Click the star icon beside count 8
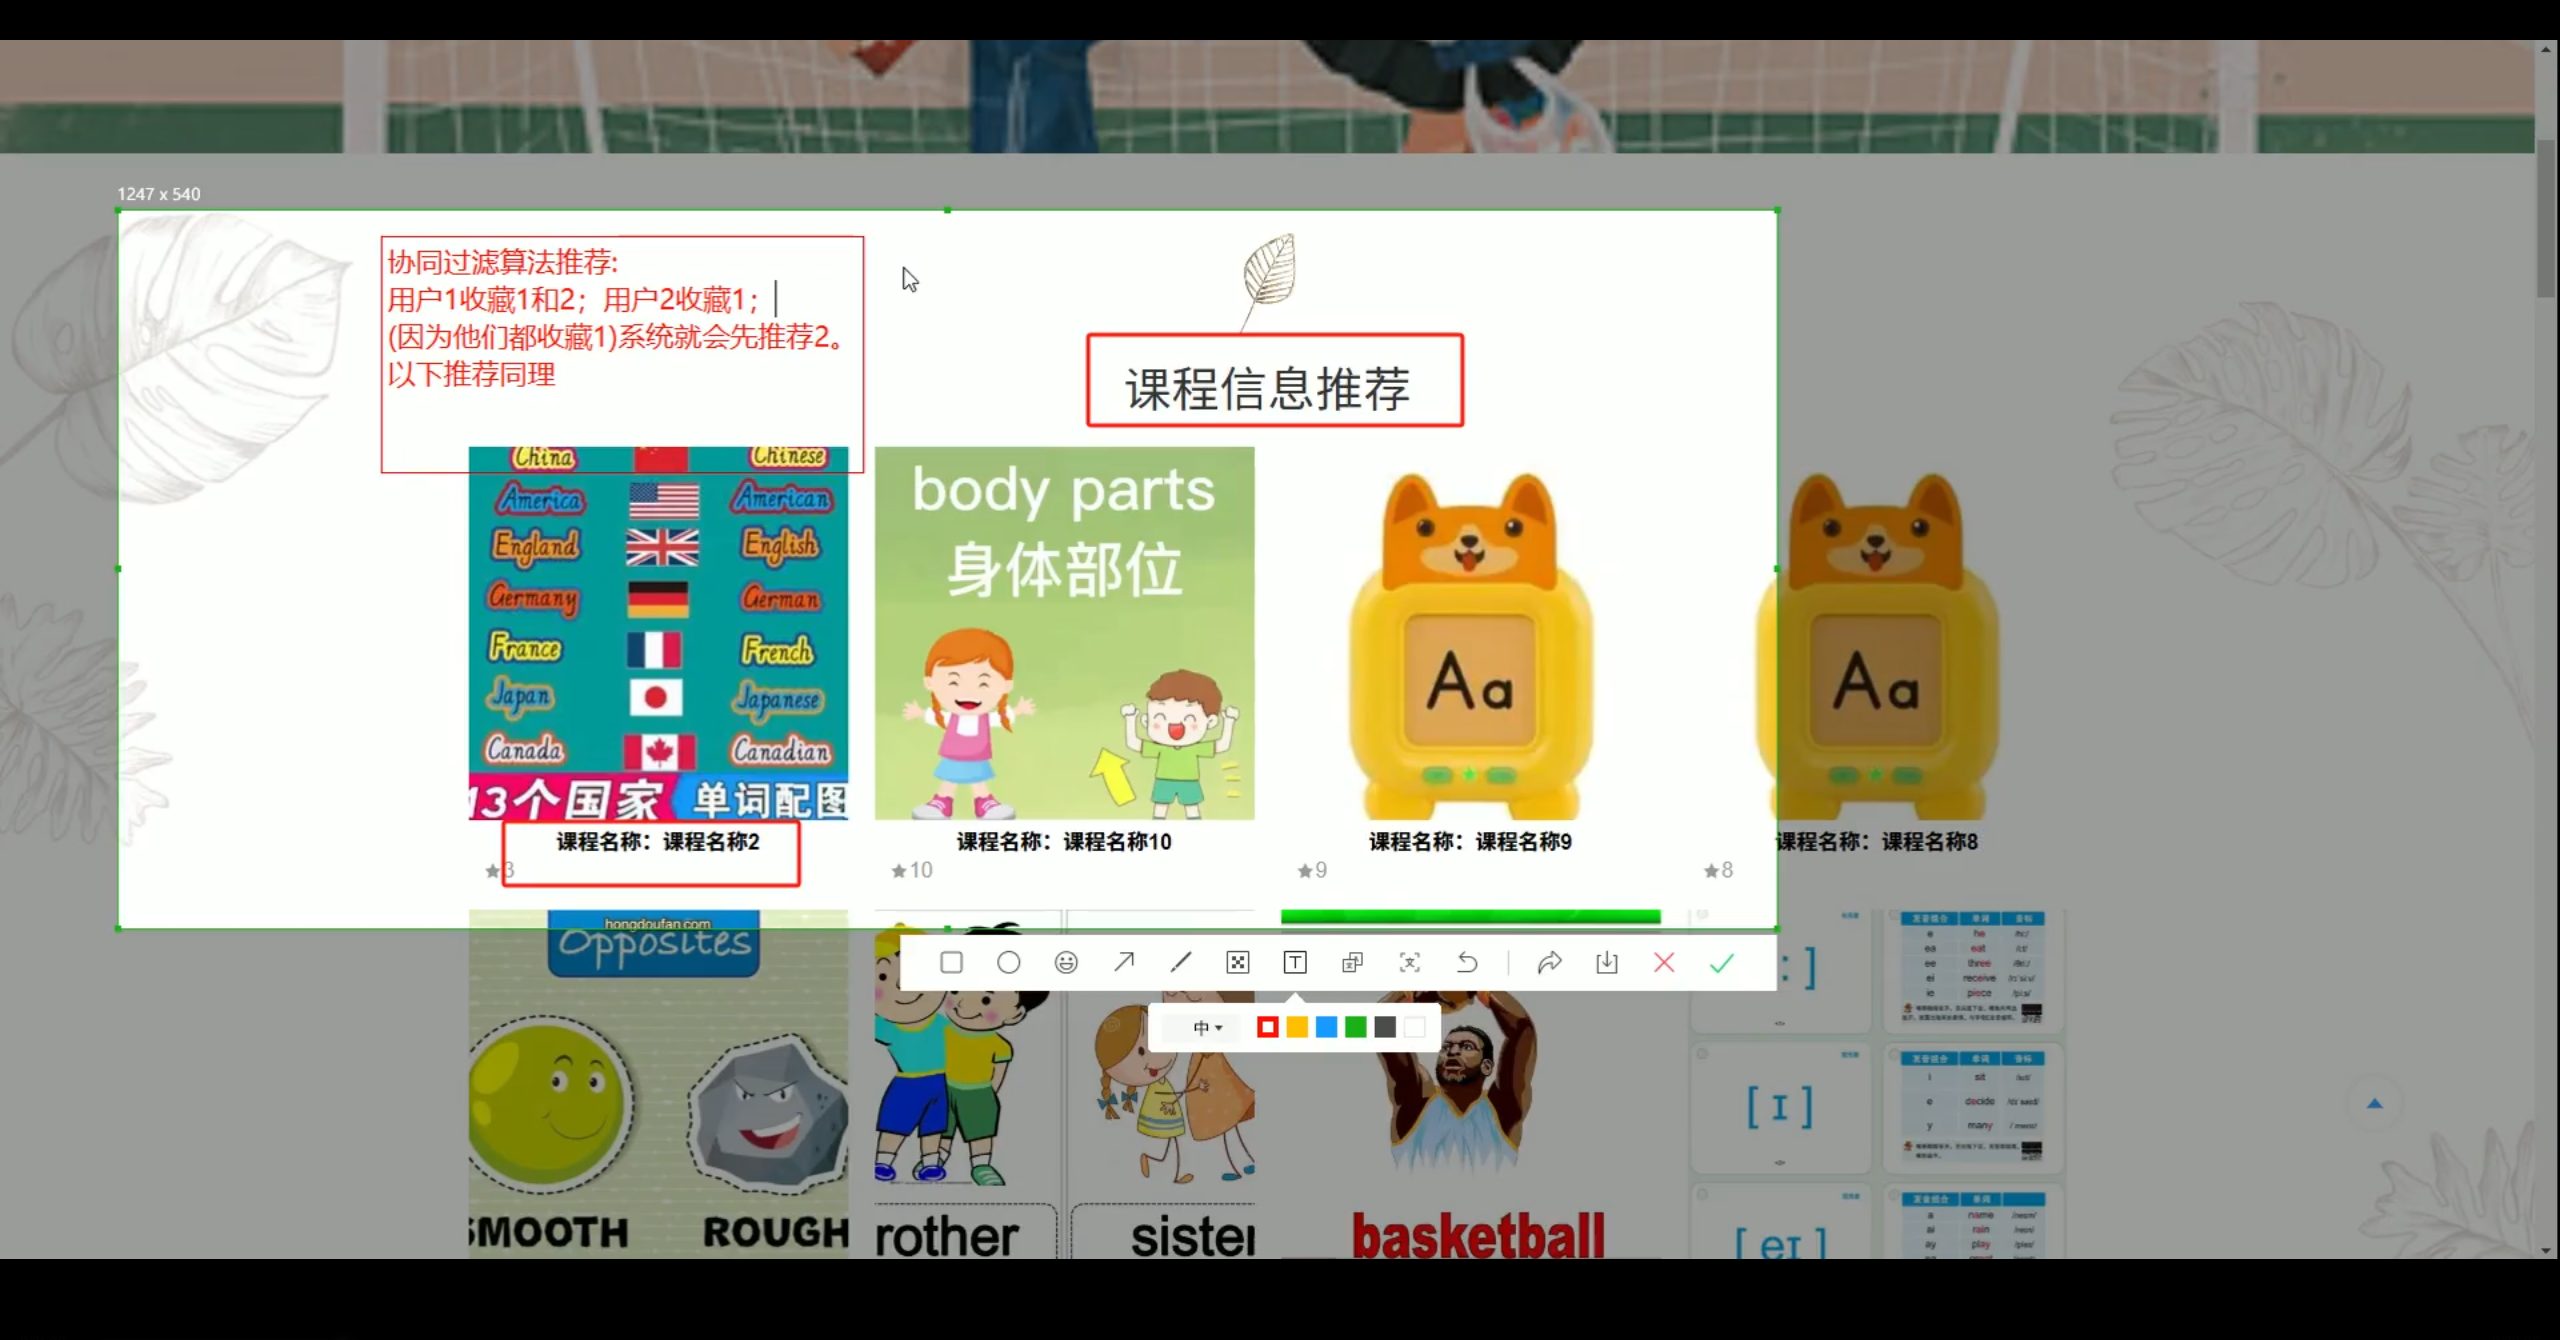The image size is (2560, 1340). click(x=1711, y=871)
